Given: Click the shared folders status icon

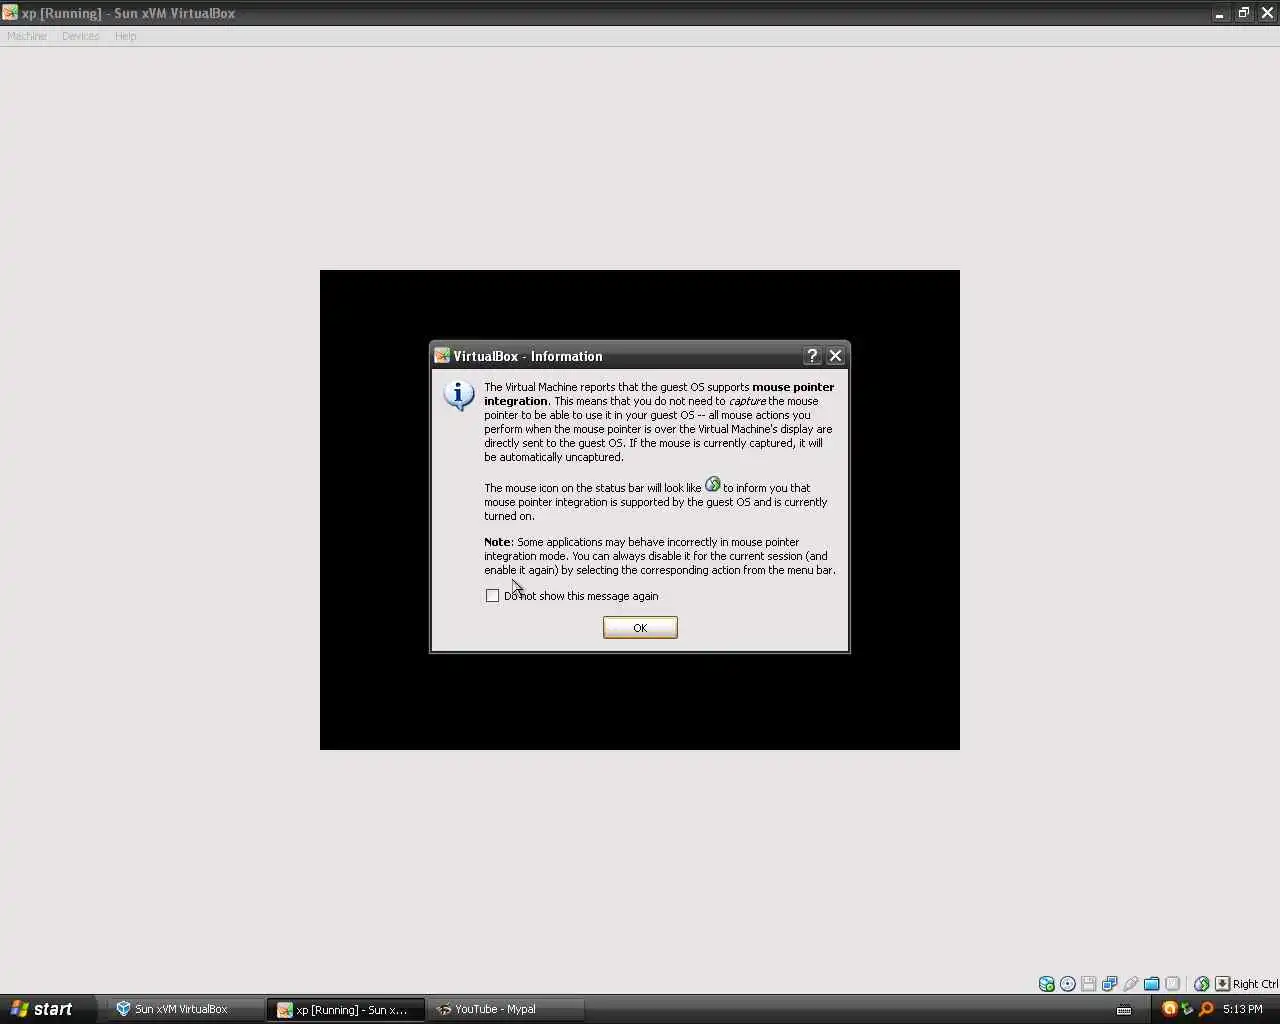Looking at the screenshot, I should [1152, 984].
